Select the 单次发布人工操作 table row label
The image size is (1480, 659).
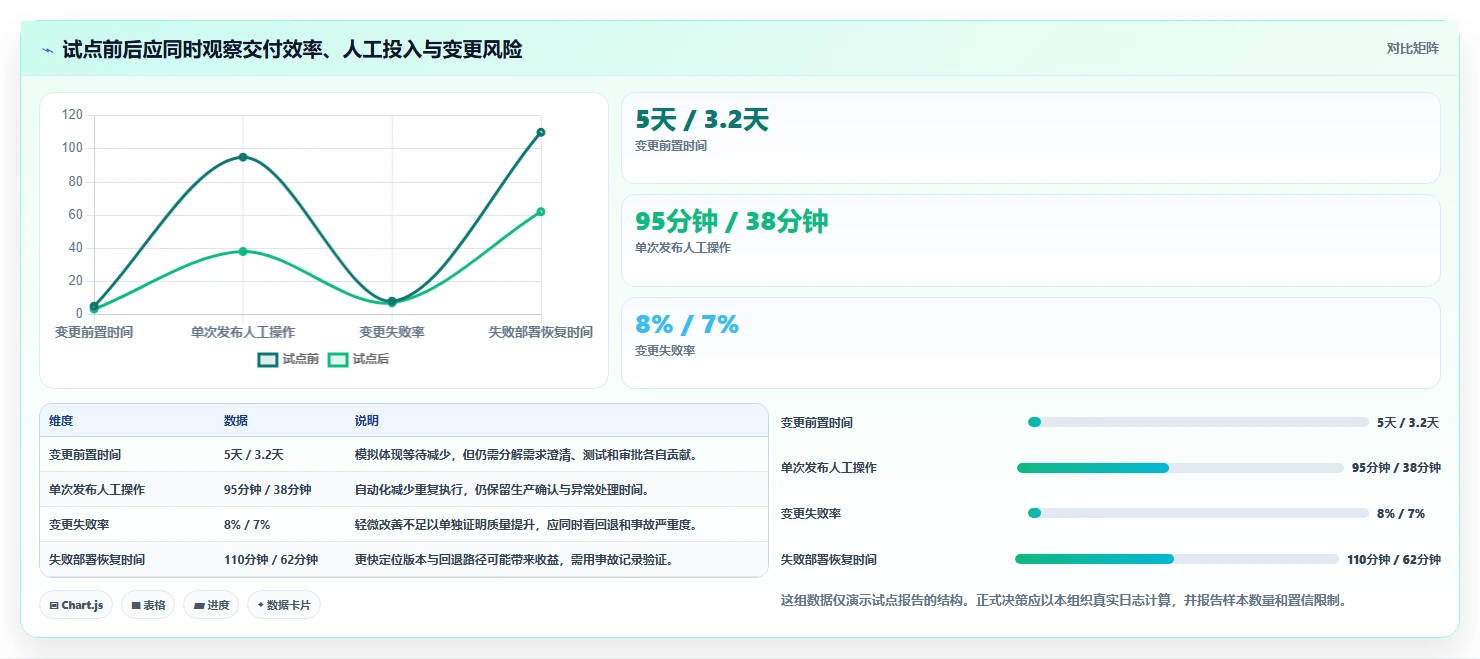pyautogui.click(x=97, y=490)
